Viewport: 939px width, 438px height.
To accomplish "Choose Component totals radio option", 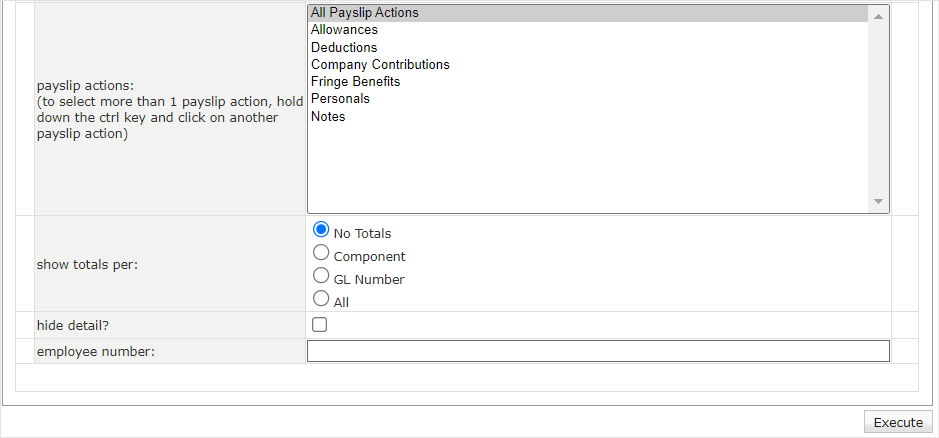I will pyautogui.click(x=321, y=252).
